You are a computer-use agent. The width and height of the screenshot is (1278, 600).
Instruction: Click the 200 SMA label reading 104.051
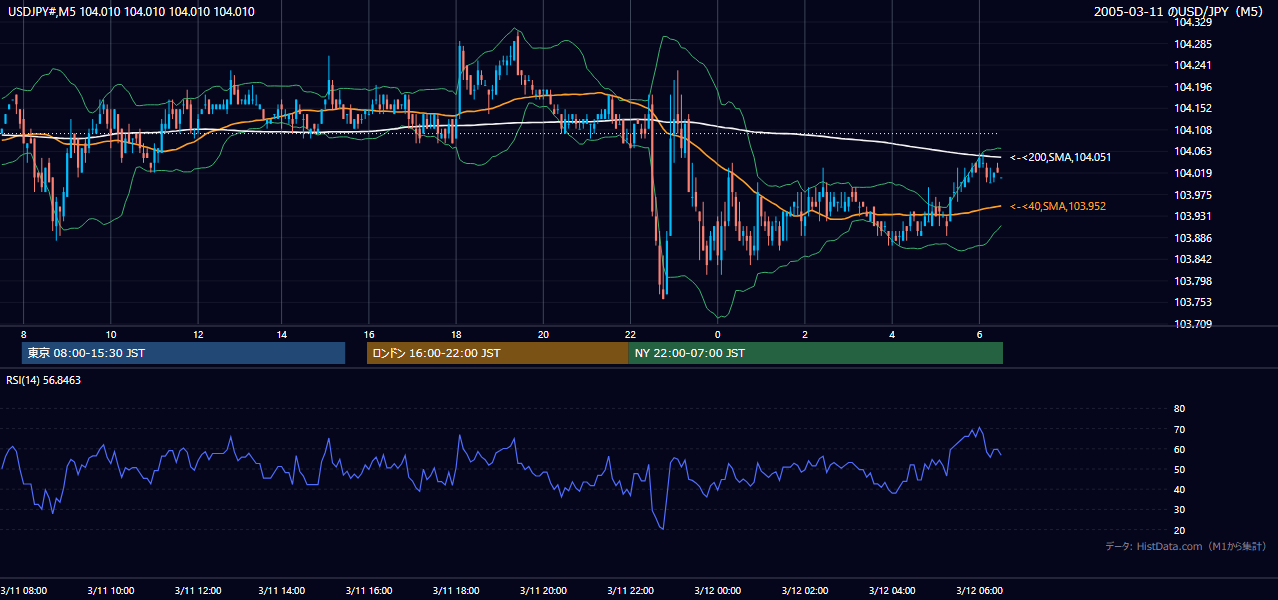(x=1061, y=158)
